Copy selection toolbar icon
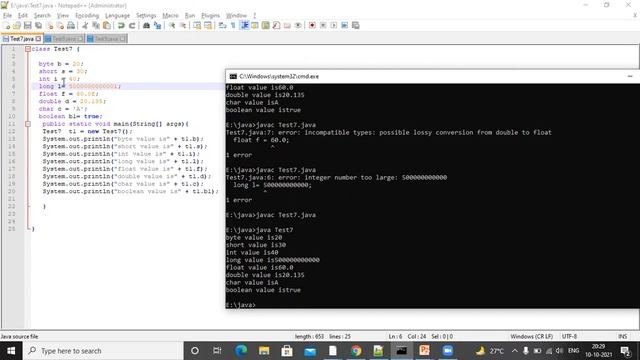The height and width of the screenshot is (360, 640). click(96, 25)
